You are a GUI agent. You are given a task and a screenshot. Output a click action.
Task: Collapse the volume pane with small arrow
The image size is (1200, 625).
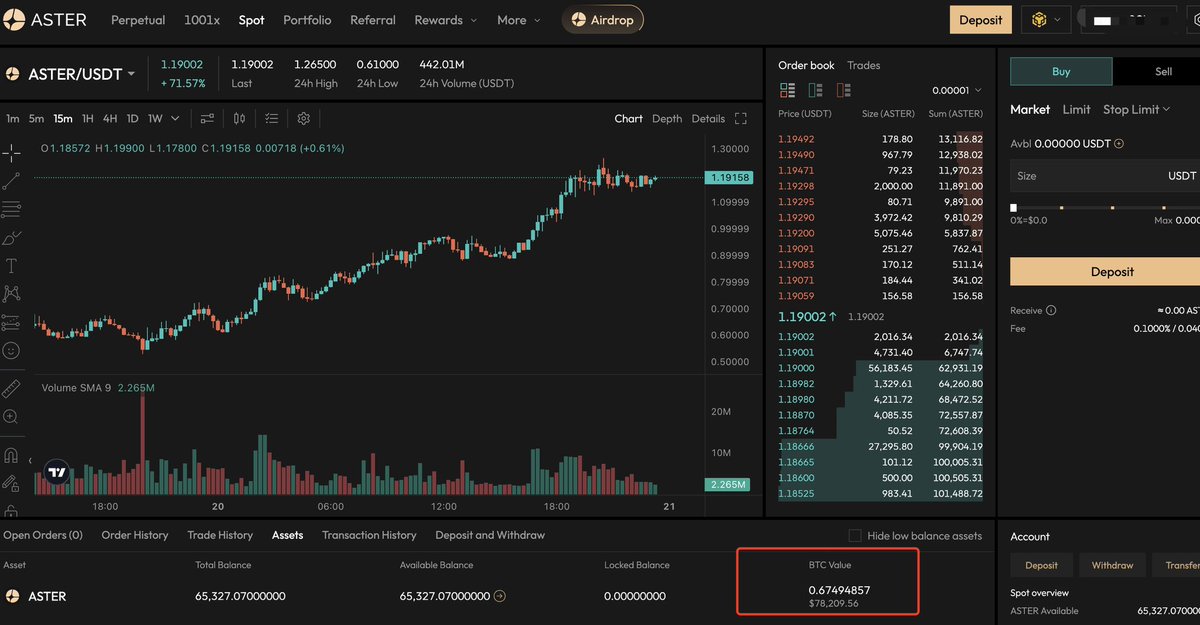29,461
